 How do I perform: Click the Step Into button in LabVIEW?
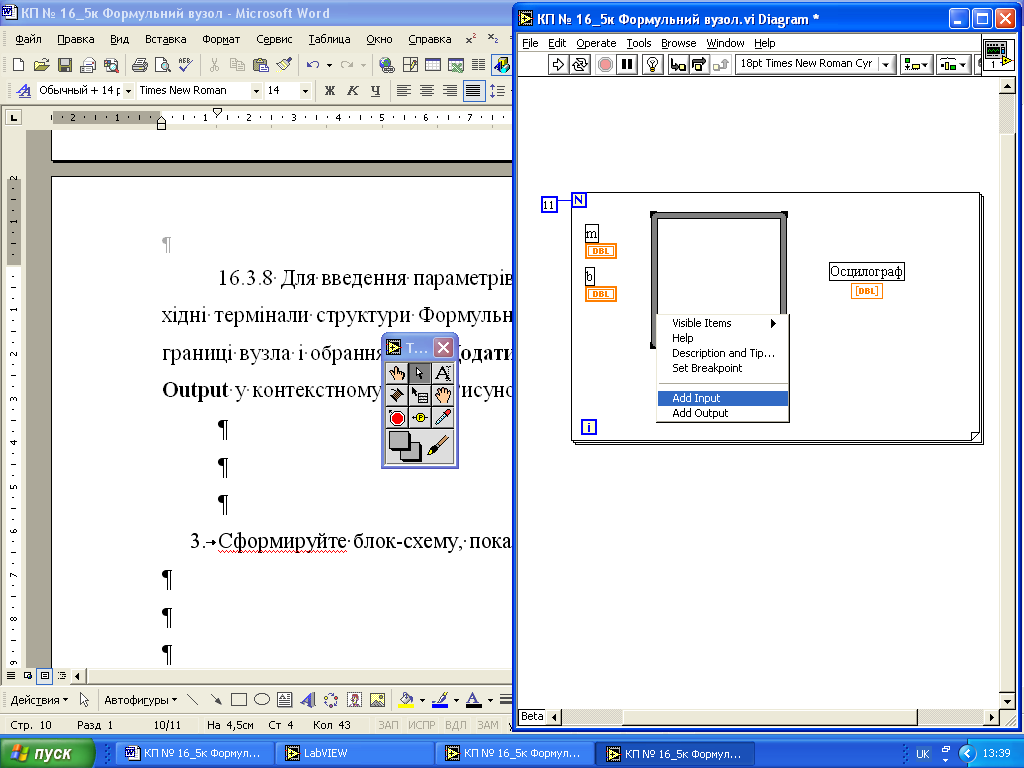point(678,64)
